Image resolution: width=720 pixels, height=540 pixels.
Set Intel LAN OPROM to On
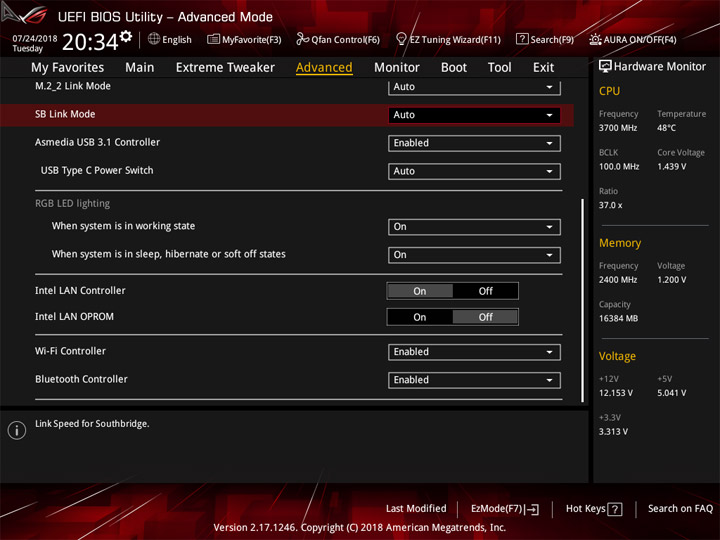pos(420,317)
